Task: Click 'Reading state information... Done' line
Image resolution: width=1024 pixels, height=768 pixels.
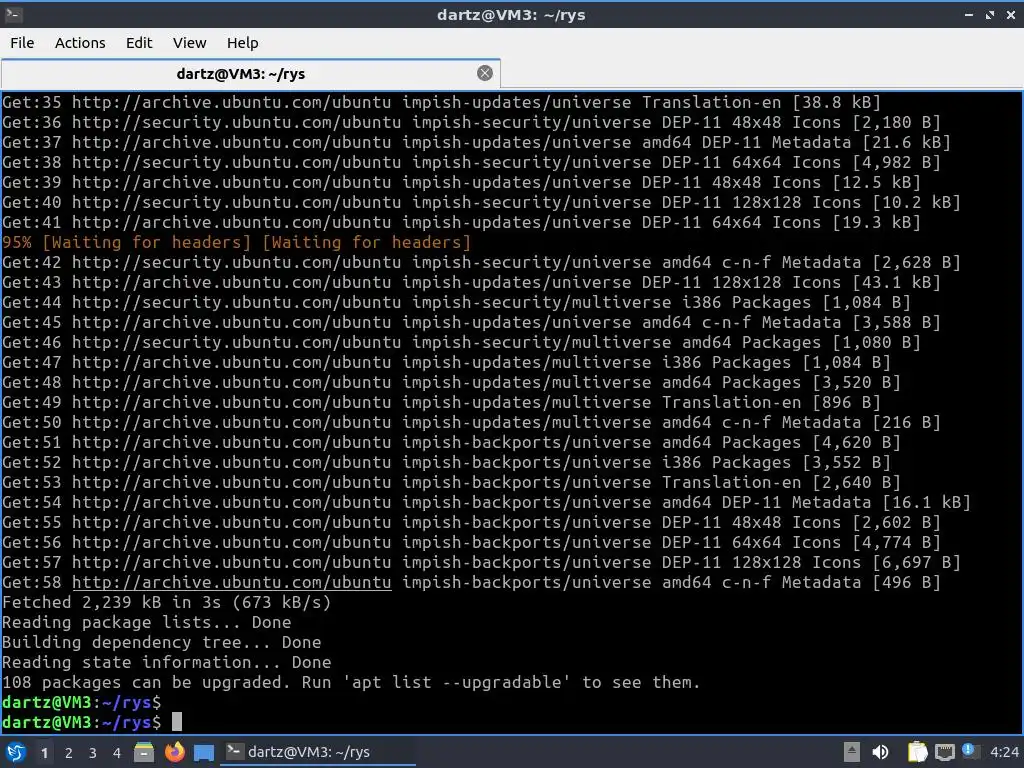Action: pos(167,662)
